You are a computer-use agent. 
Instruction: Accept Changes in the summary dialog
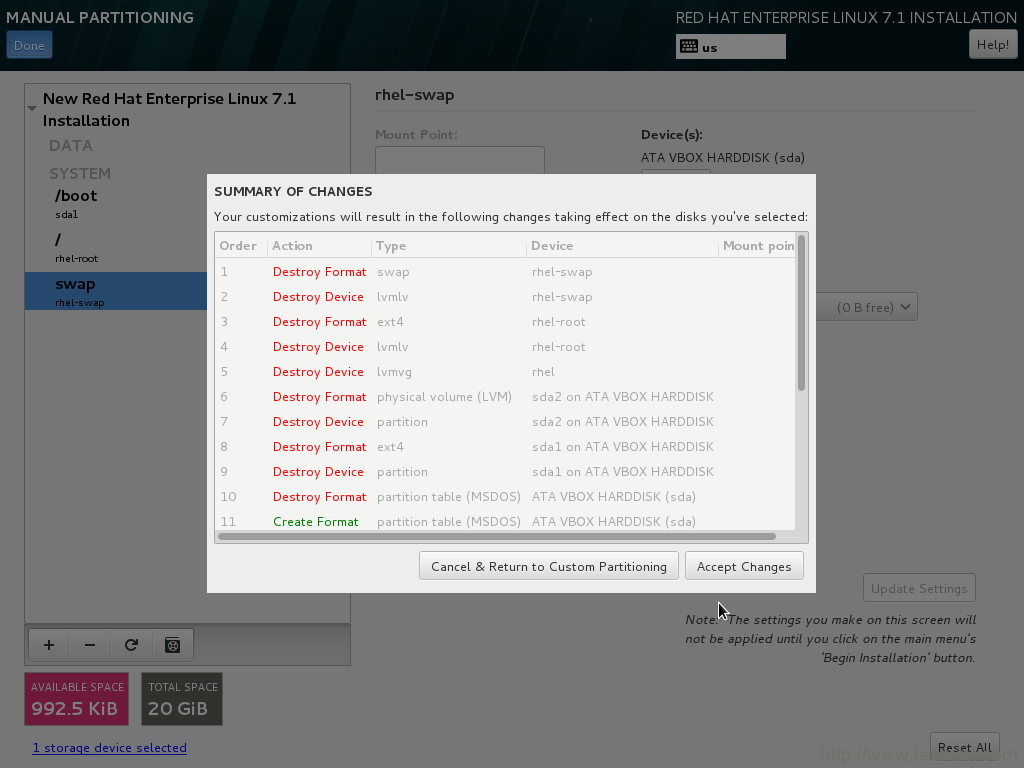point(744,566)
